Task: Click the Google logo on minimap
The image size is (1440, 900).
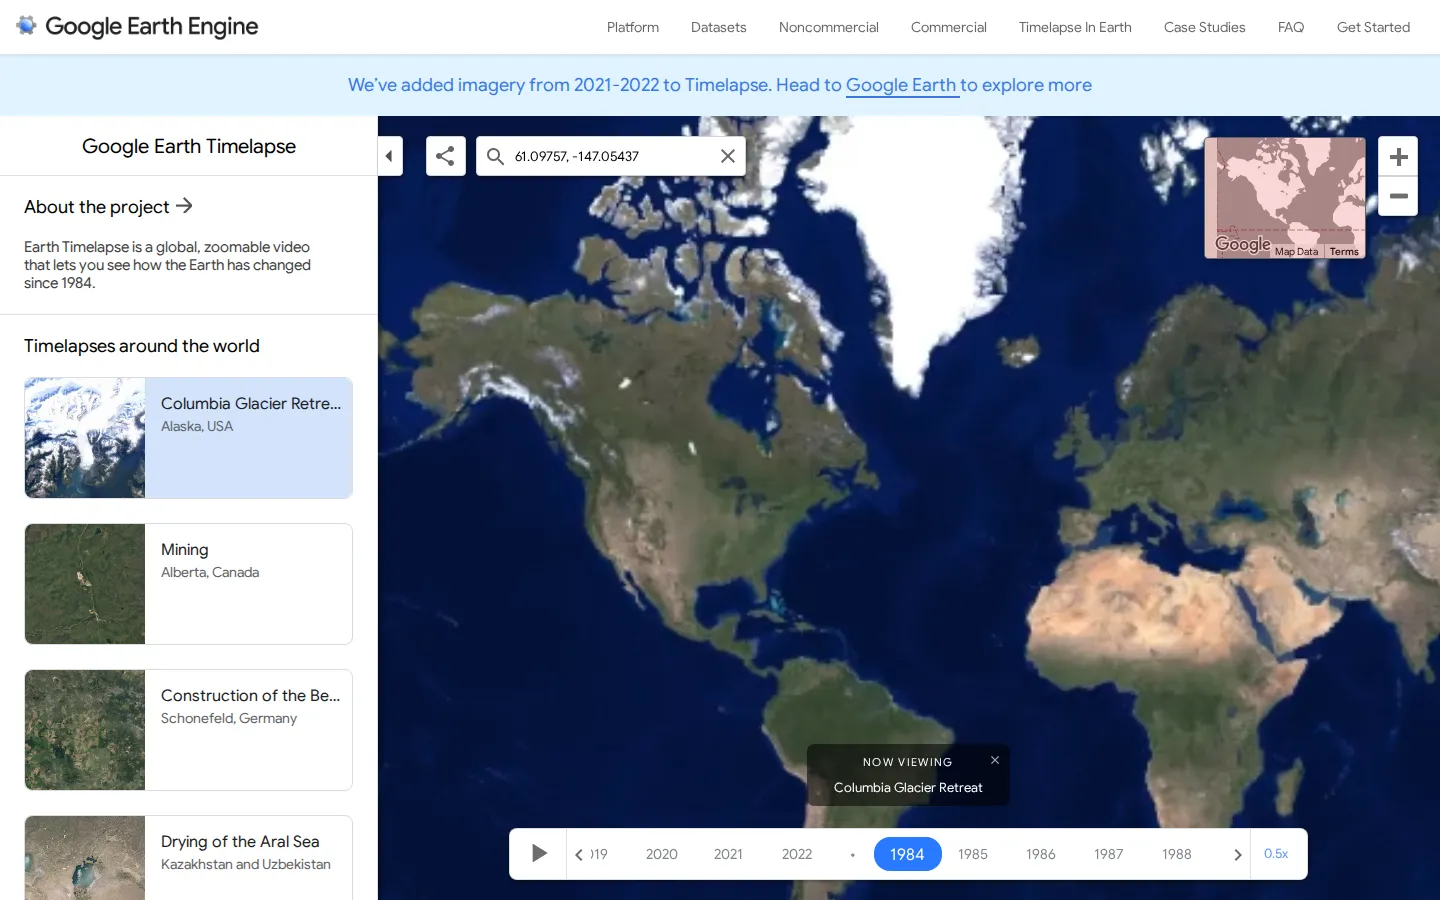Action: tap(1243, 244)
